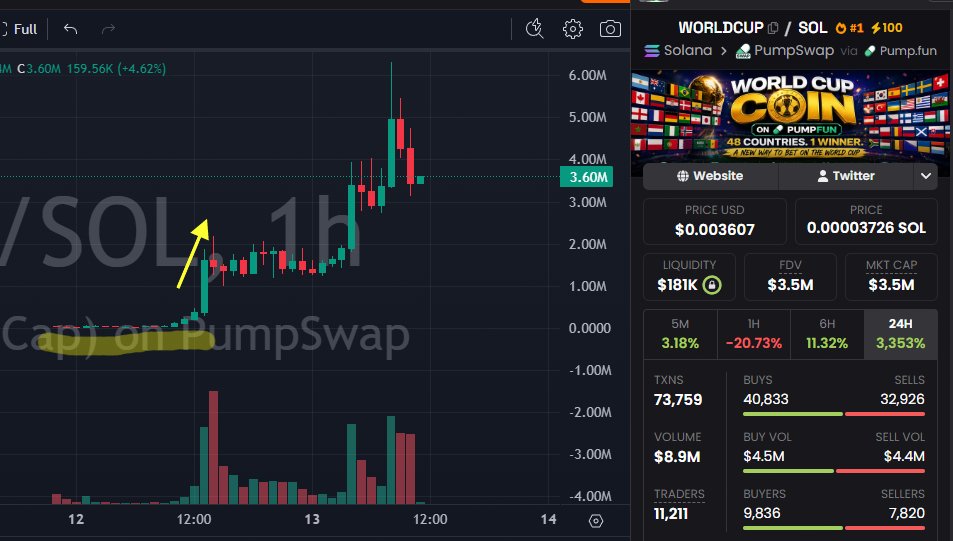The width and height of the screenshot is (953, 541).
Task: Click the liquidity lock icon
Action: [x=712, y=284]
